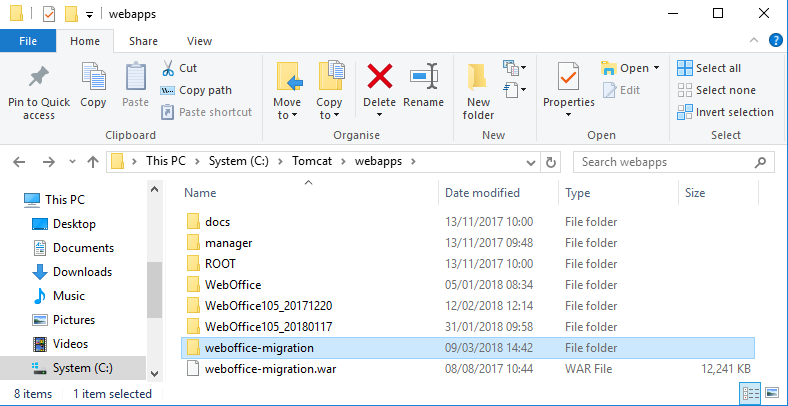Open Customize Quick Access Toolbar dropdown
Viewport: 788px width, 406px height.
(x=89, y=15)
